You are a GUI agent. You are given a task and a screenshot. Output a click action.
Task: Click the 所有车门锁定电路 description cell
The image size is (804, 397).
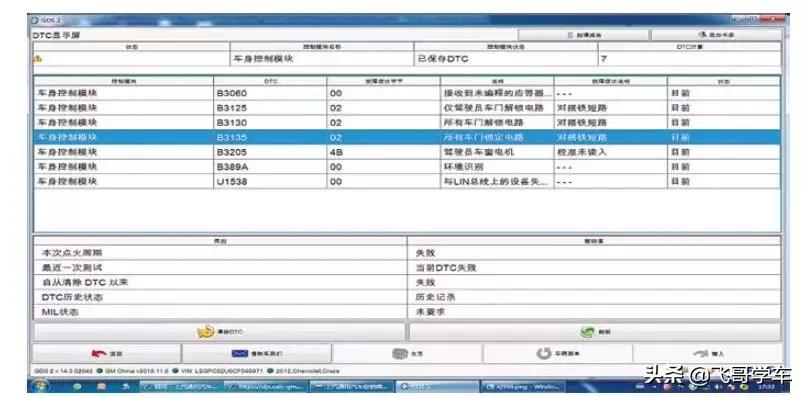click(497, 137)
